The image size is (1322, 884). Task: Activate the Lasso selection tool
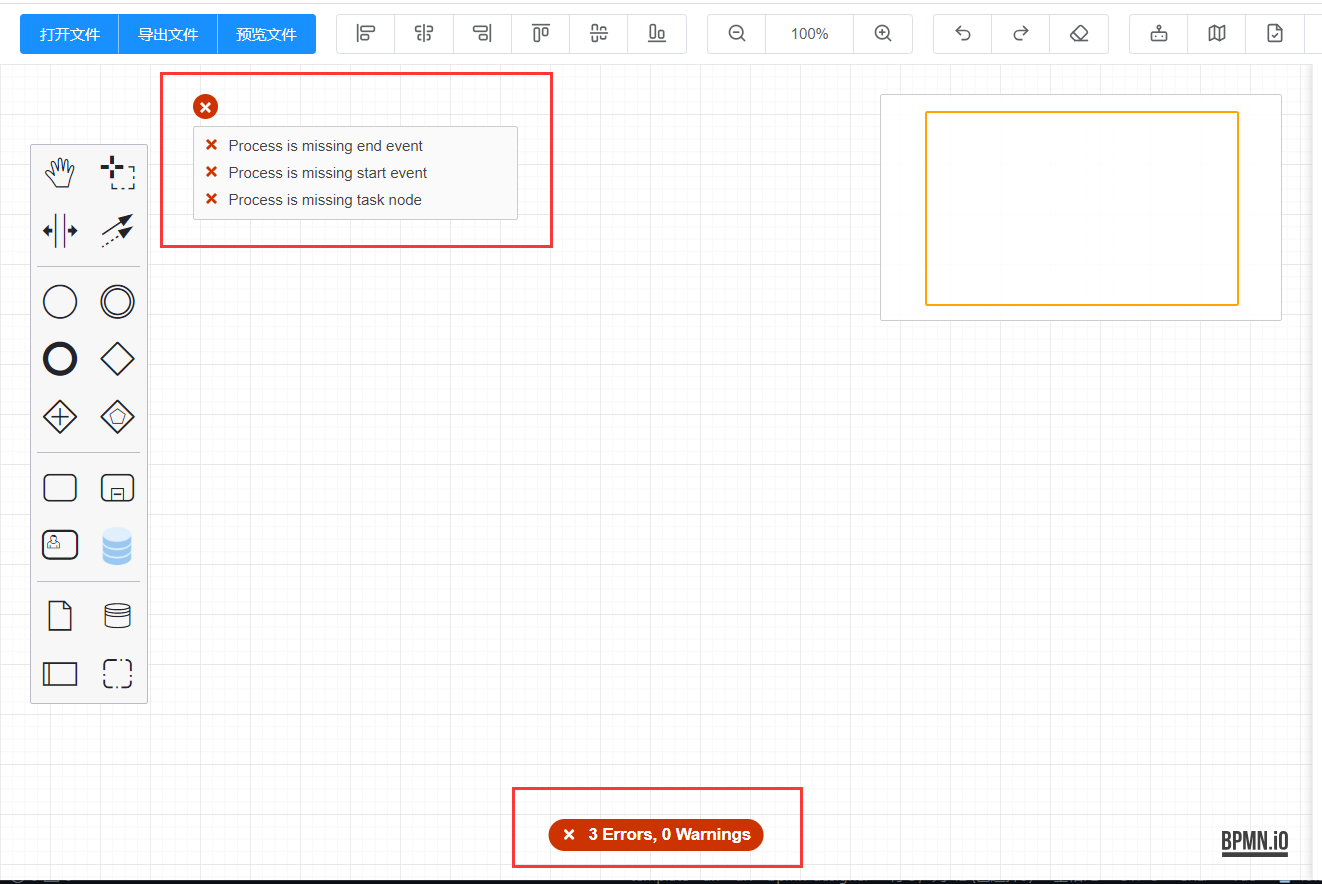click(x=117, y=172)
